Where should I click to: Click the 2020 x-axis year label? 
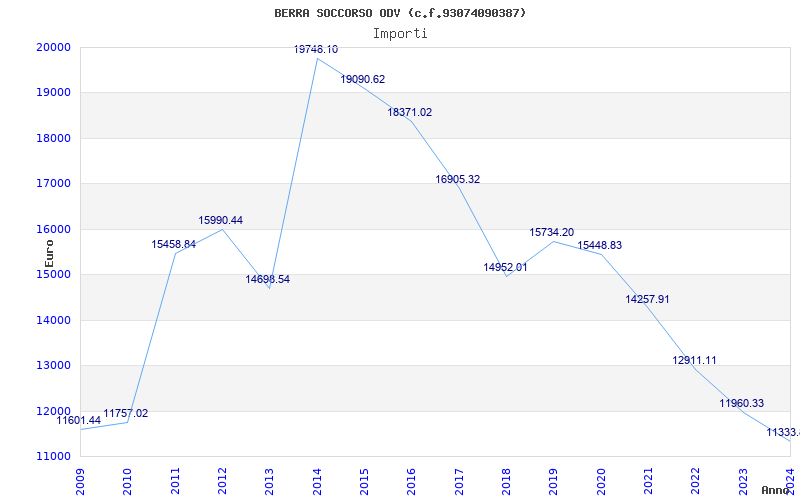point(601,482)
